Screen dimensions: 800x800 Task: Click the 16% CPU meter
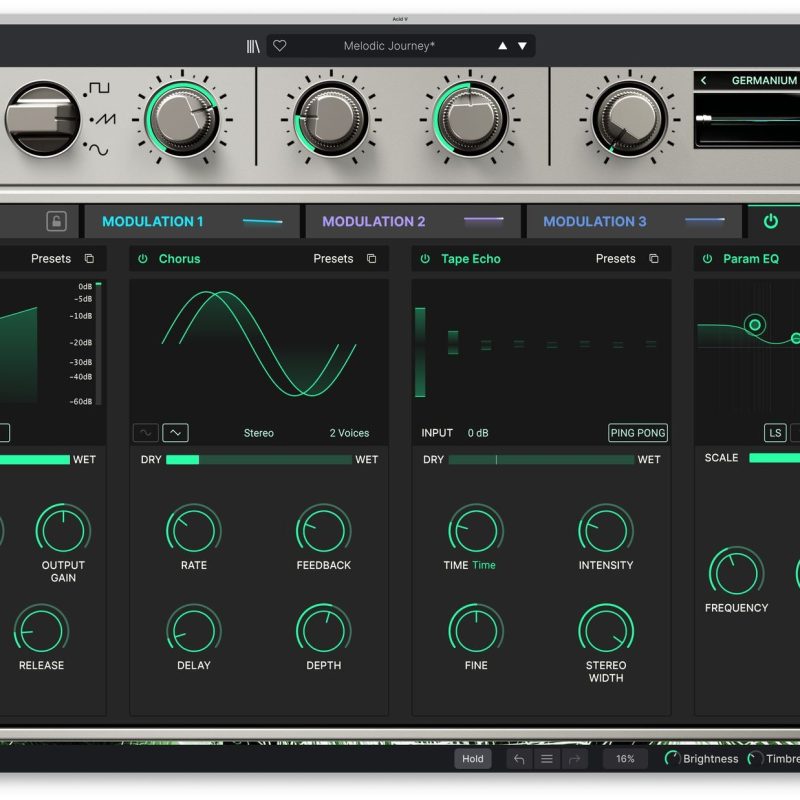625,759
